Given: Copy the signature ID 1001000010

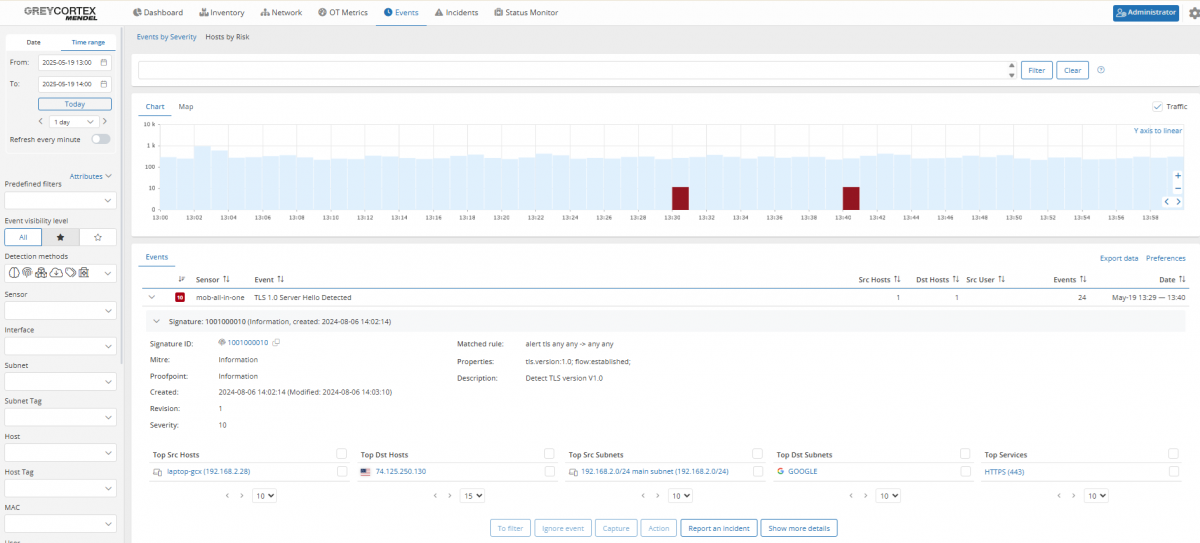Looking at the screenshot, I should (277, 343).
